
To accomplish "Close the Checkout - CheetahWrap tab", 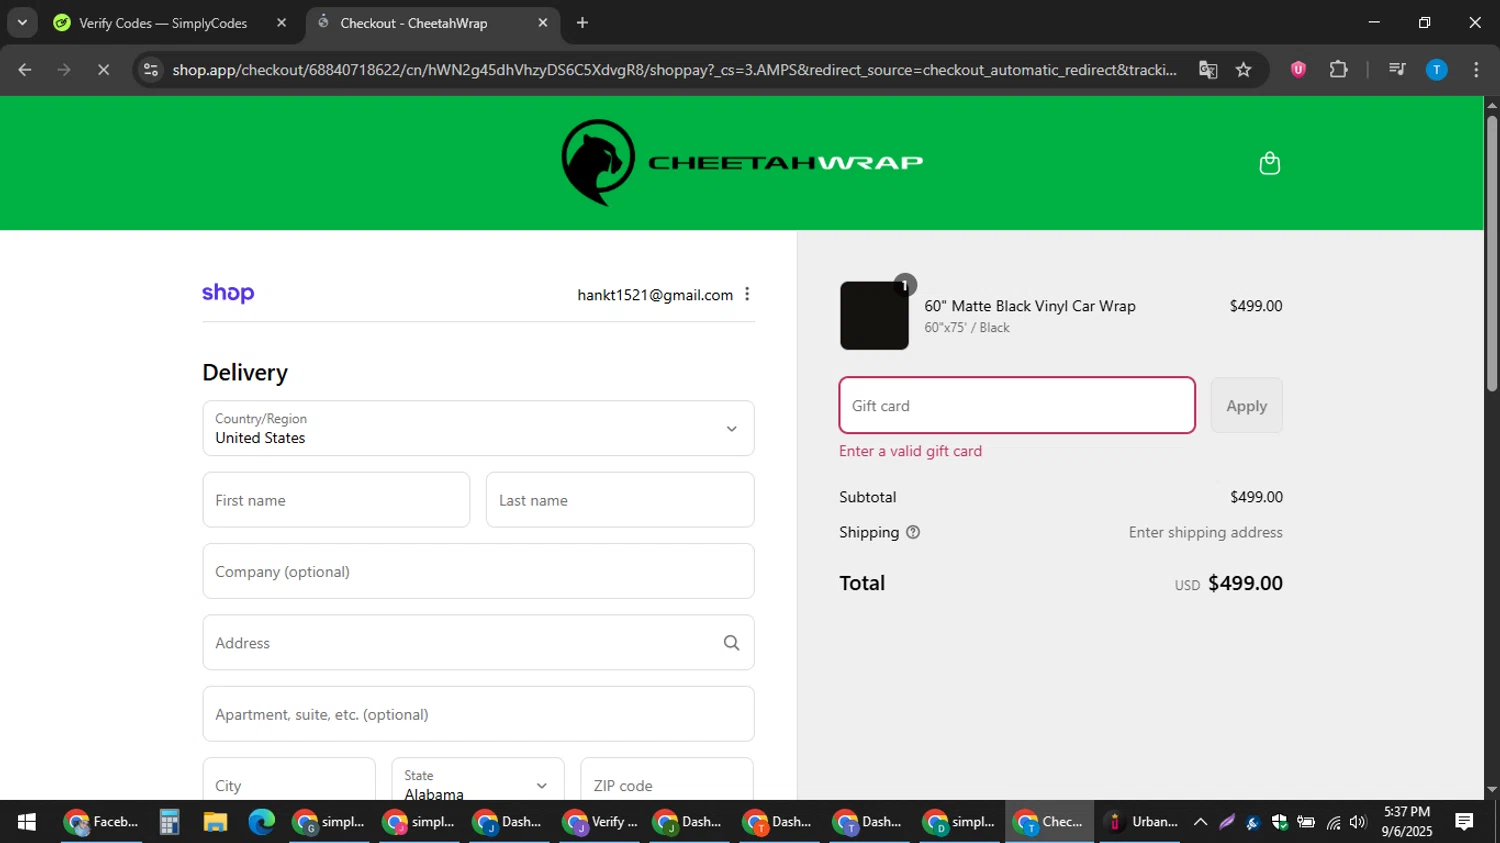I will click(543, 23).
